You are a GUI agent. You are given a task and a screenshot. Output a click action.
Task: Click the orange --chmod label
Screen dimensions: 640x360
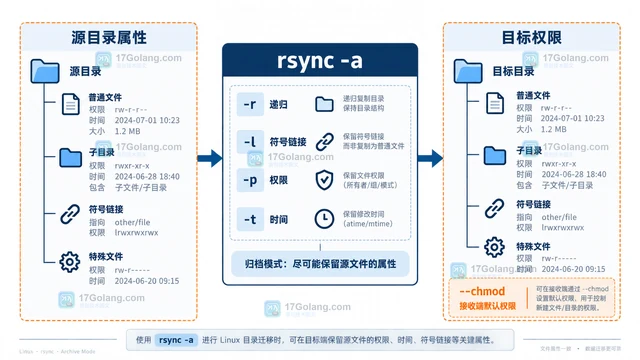click(482, 291)
